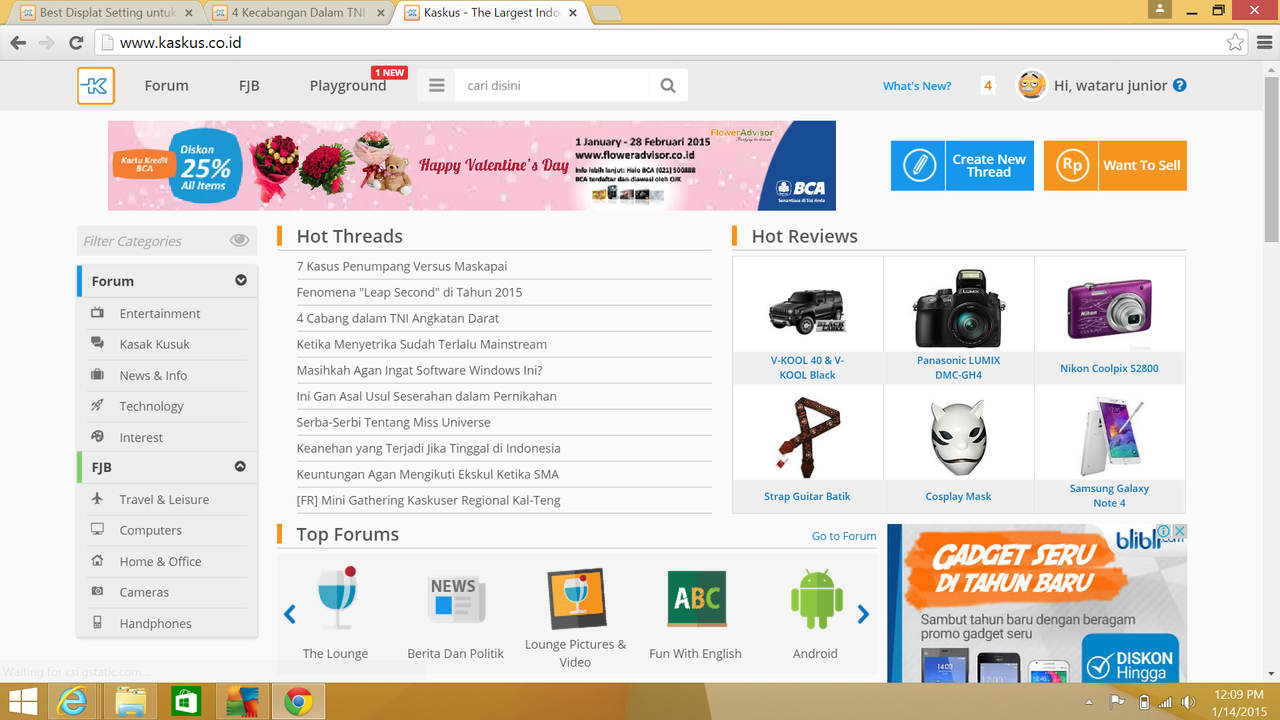
Task: Open a new browser tab
Action: [606, 13]
